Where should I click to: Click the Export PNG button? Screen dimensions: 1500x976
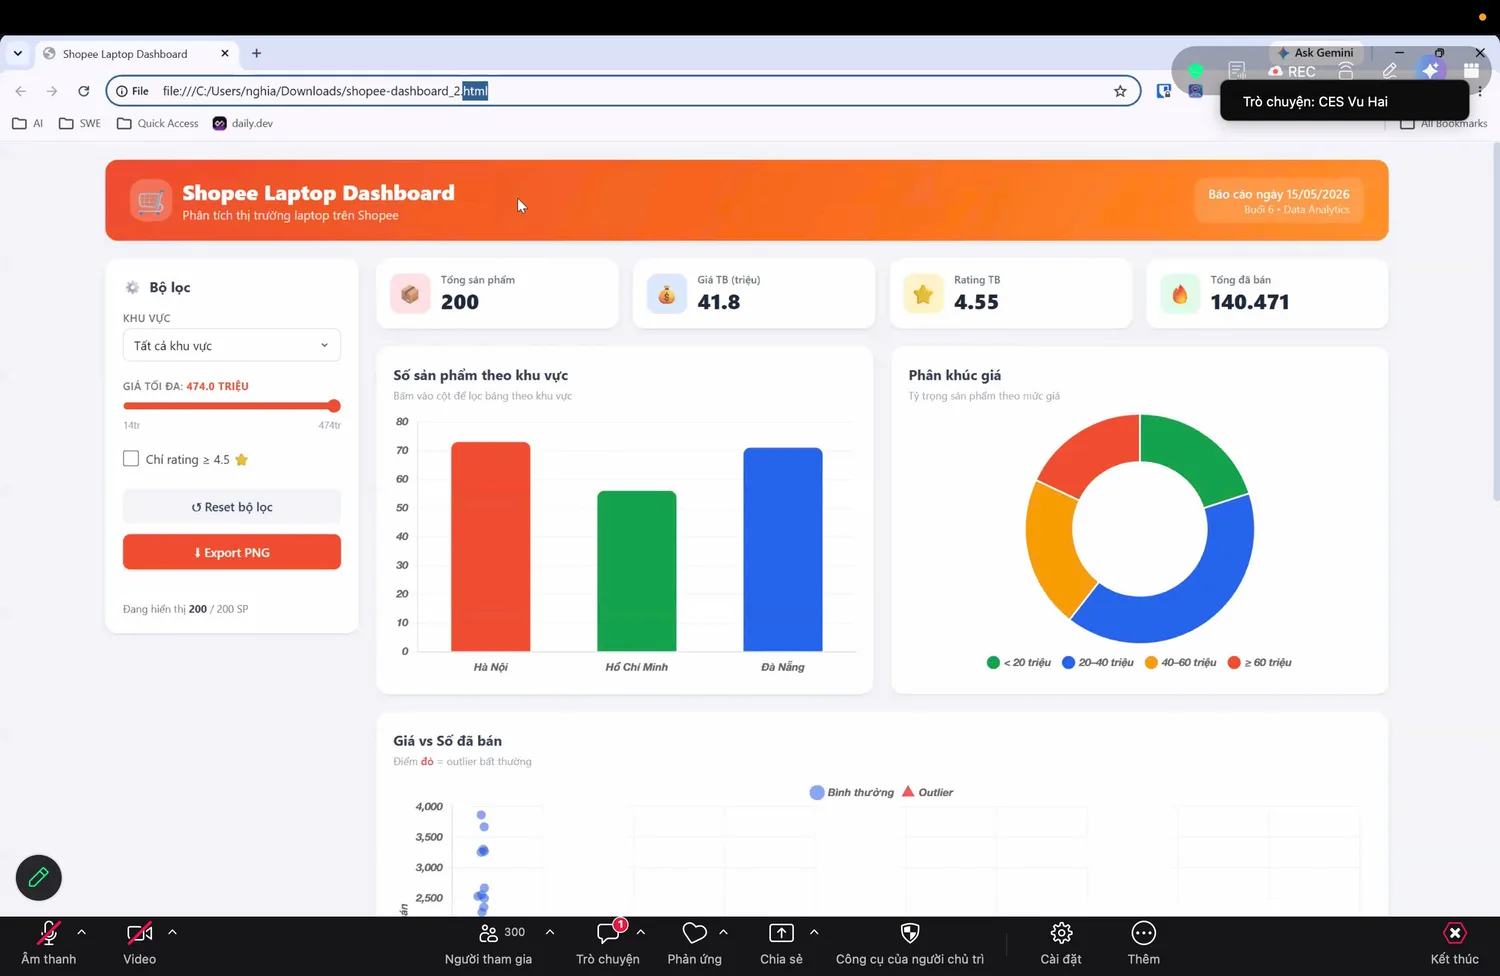click(x=232, y=552)
